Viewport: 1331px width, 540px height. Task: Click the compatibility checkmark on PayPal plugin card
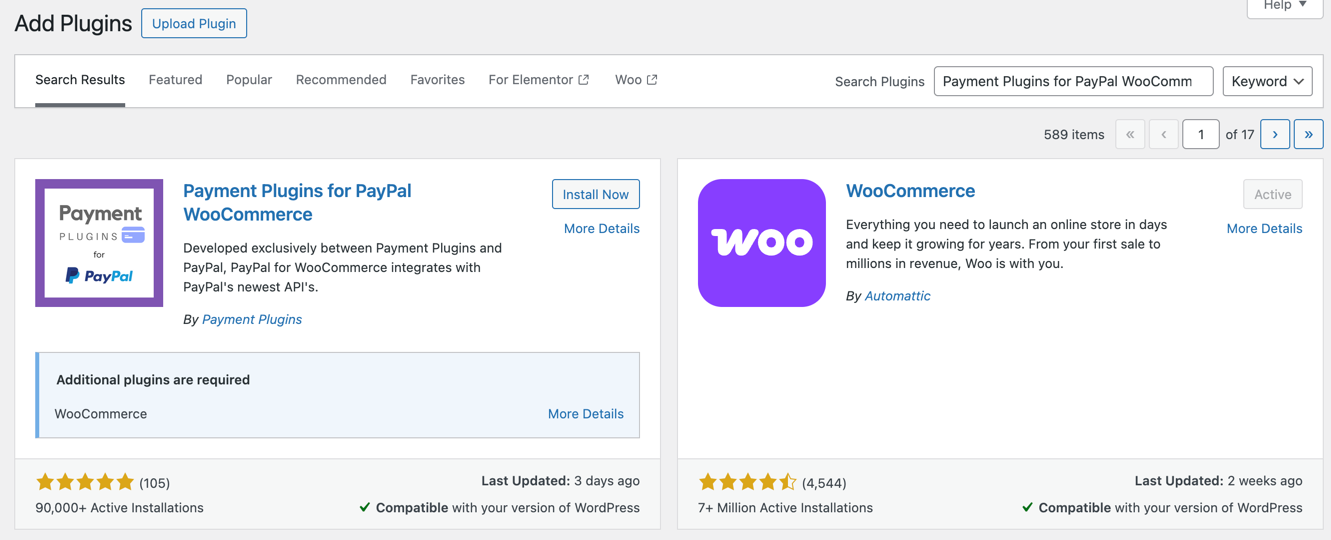click(x=365, y=508)
